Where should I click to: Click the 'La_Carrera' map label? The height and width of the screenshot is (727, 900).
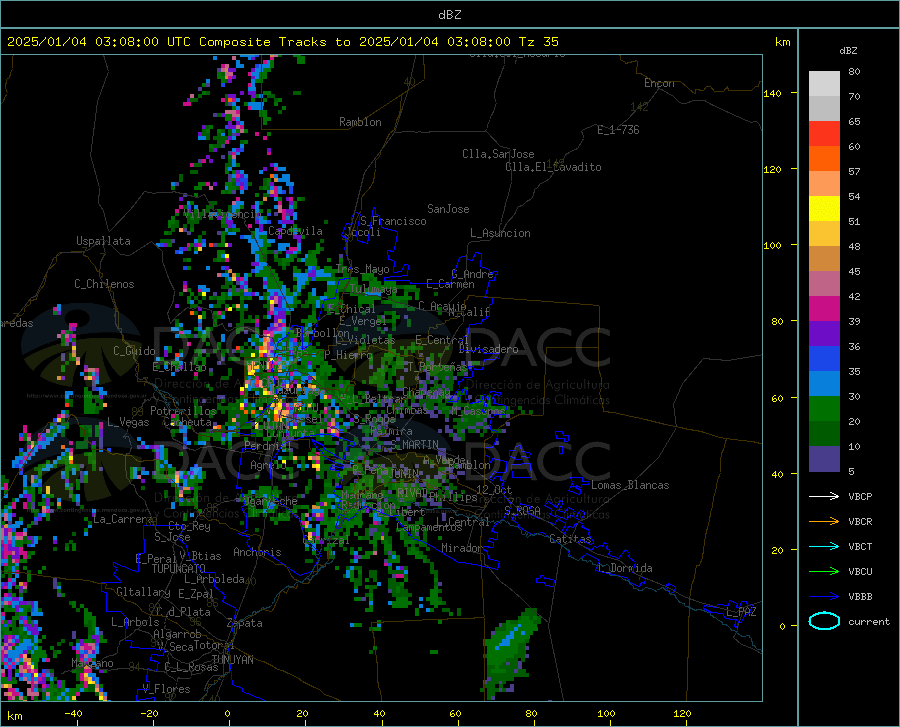pos(123,519)
